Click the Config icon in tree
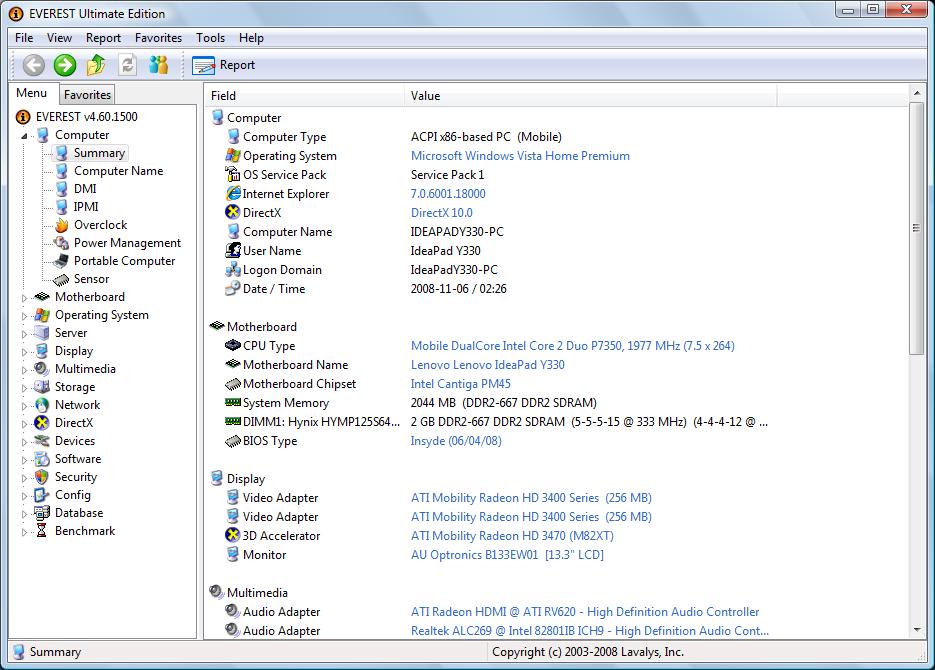935x670 pixels. point(42,495)
